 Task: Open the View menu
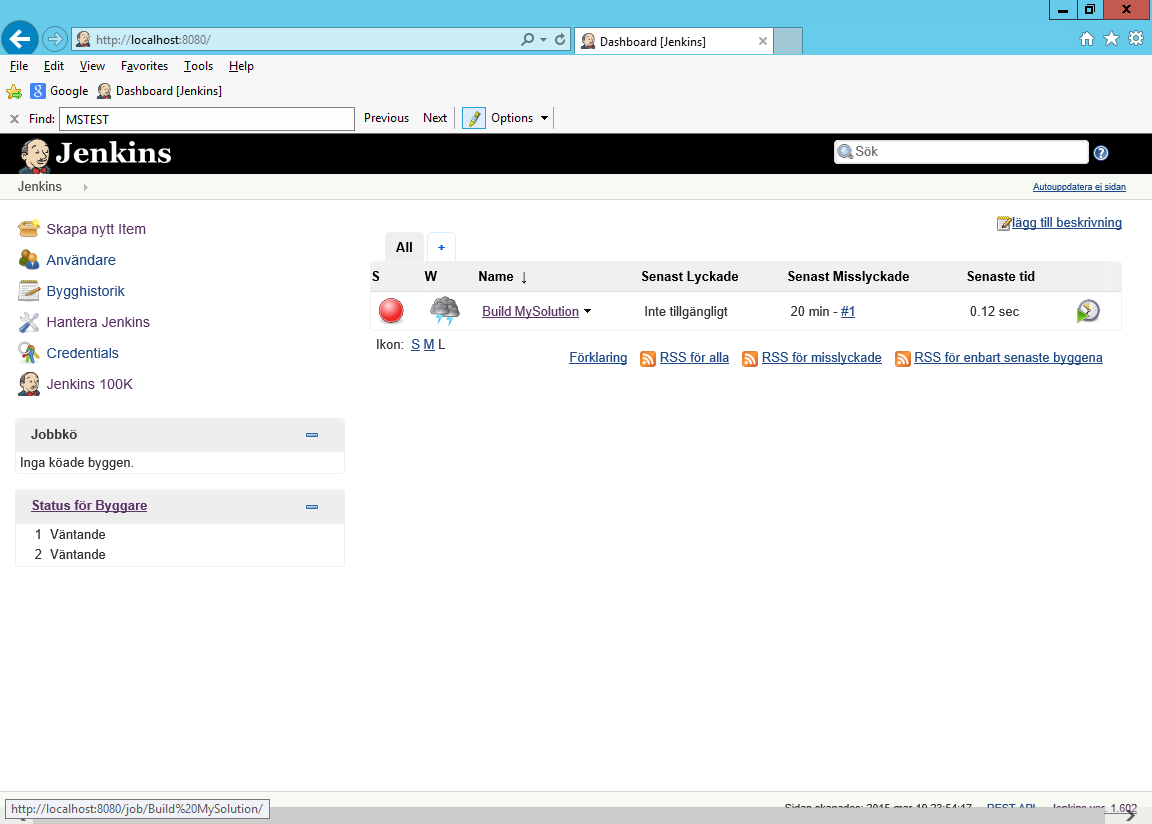tap(92, 66)
